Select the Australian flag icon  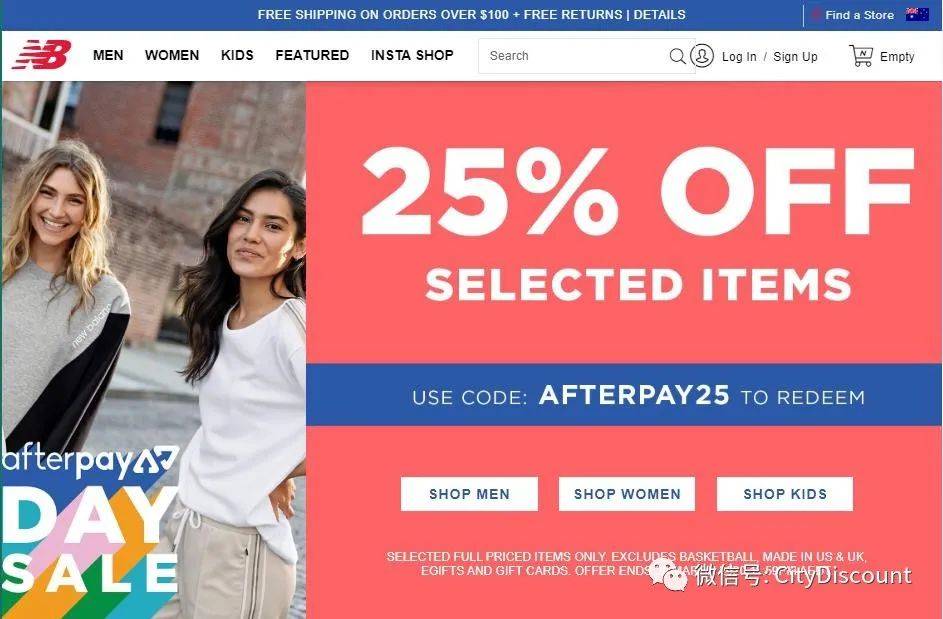point(917,14)
